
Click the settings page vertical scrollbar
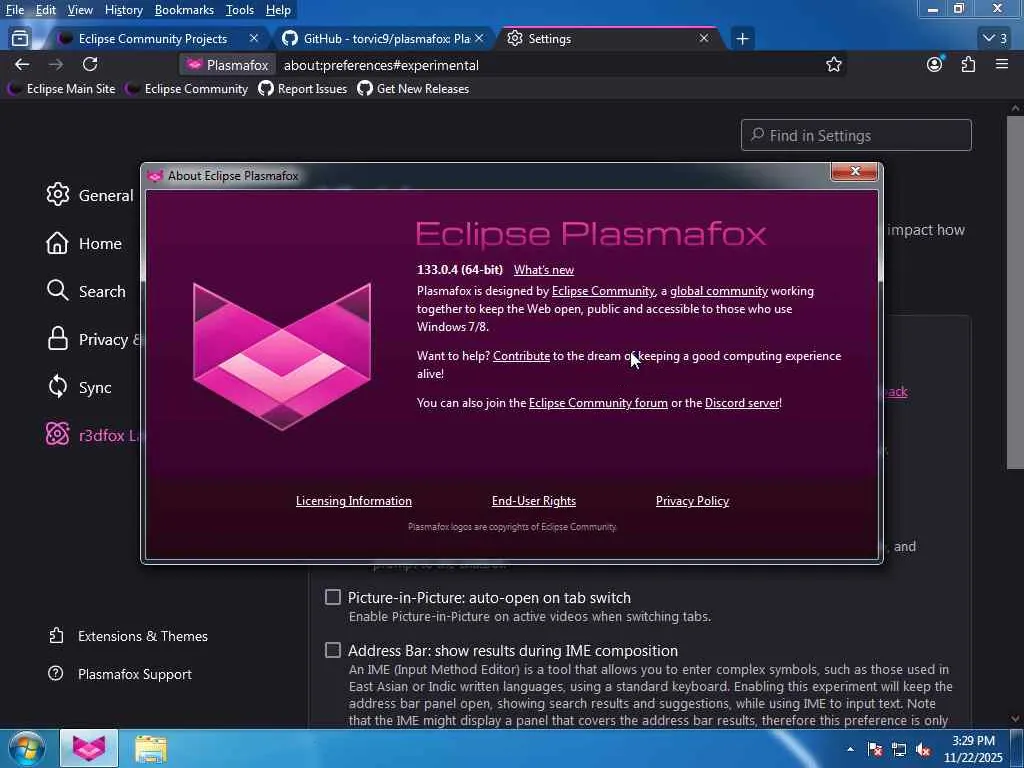[1015, 291]
